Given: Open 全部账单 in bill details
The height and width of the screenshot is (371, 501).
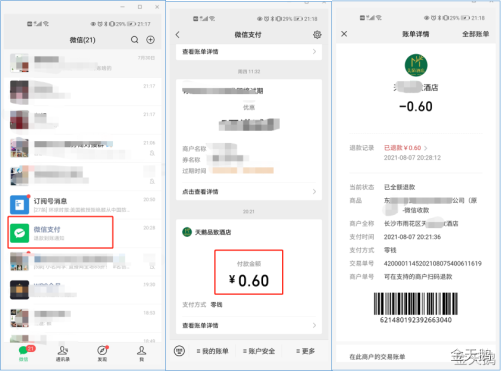Looking at the screenshot, I should 476,34.
